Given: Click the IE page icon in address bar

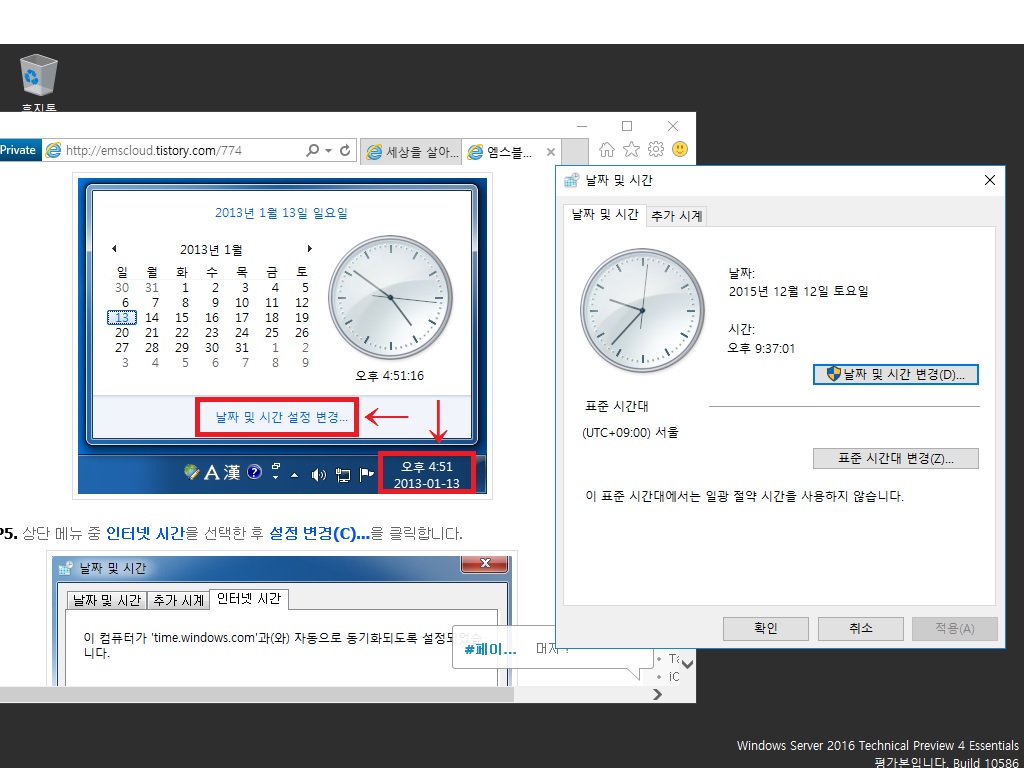Looking at the screenshot, I should (x=54, y=151).
